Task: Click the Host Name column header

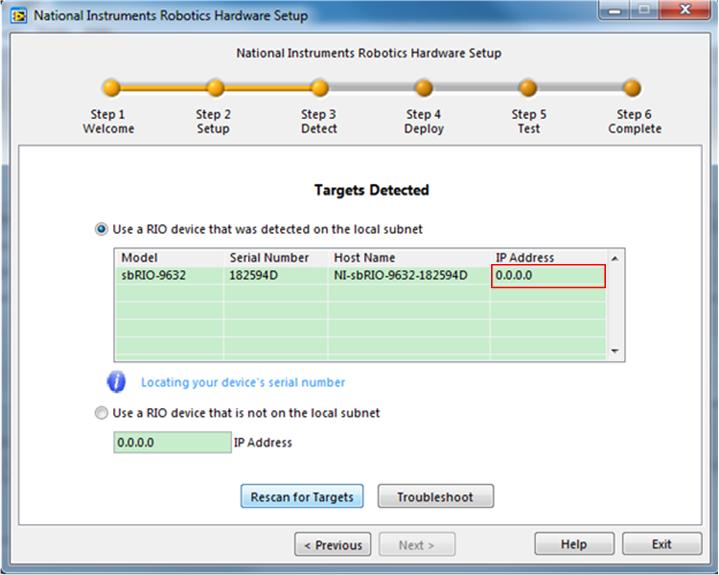Action: 365,258
